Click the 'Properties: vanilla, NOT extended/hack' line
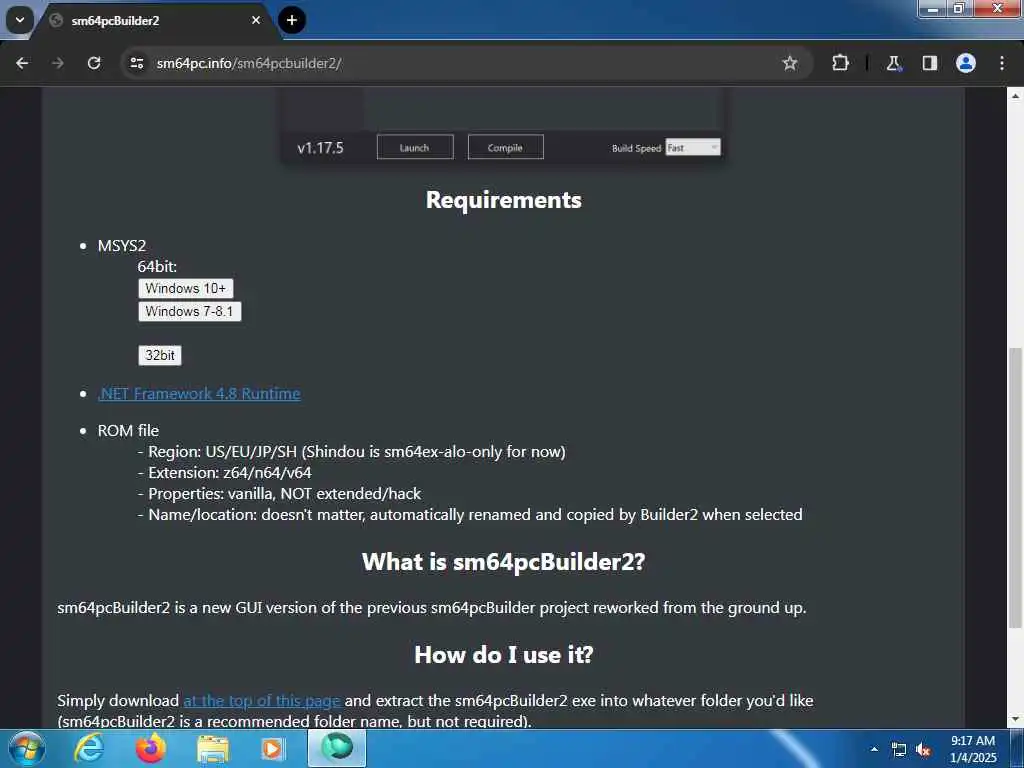Screen dimensions: 1024x768 (280, 494)
